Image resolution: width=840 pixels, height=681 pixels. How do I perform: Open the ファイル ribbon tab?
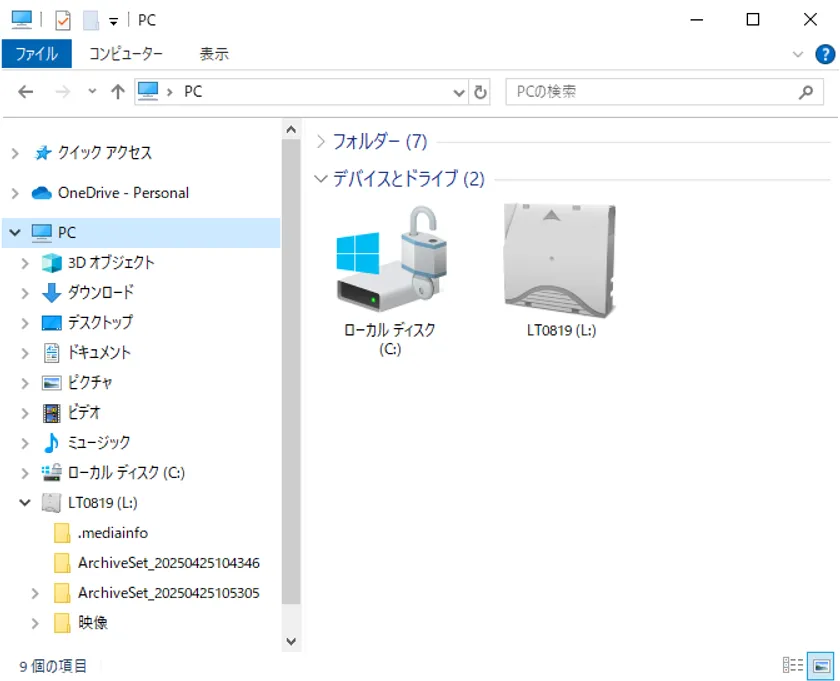click(36, 54)
